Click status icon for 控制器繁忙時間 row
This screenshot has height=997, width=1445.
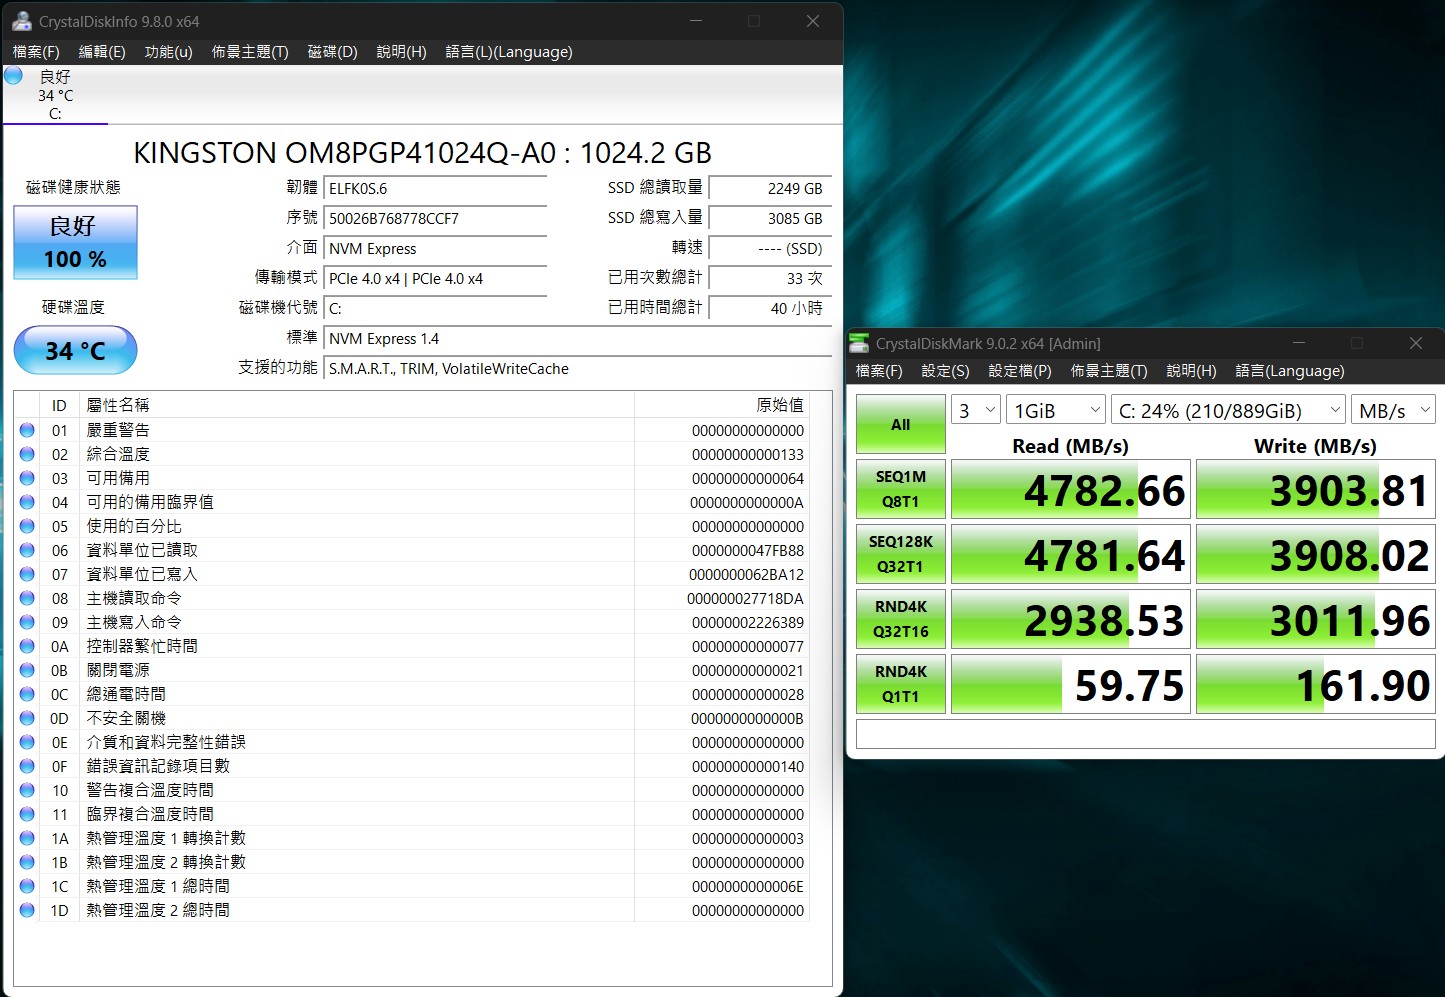[x=27, y=646]
